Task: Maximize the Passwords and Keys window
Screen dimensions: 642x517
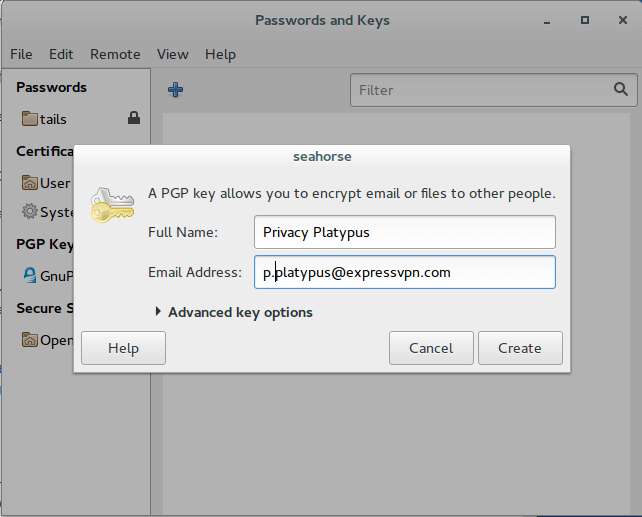Action: (x=585, y=20)
